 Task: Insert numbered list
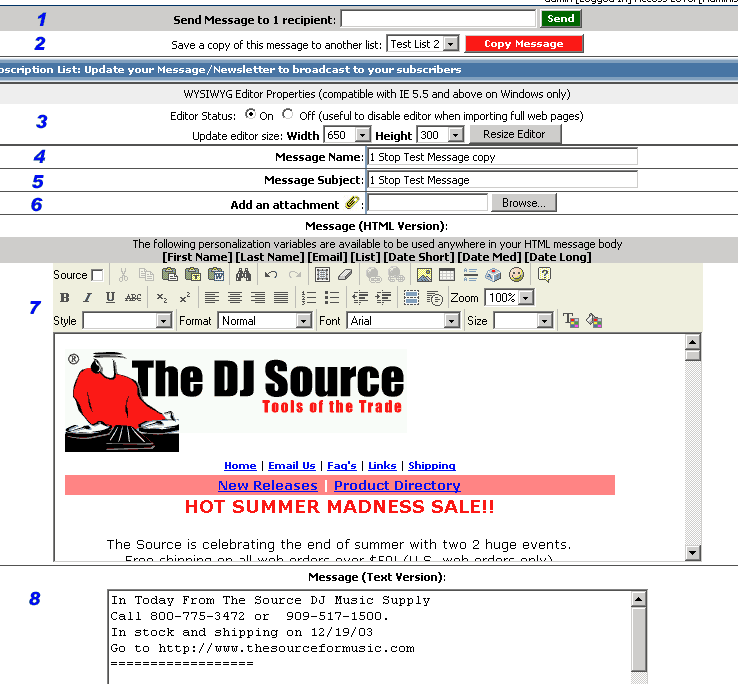point(309,298)
